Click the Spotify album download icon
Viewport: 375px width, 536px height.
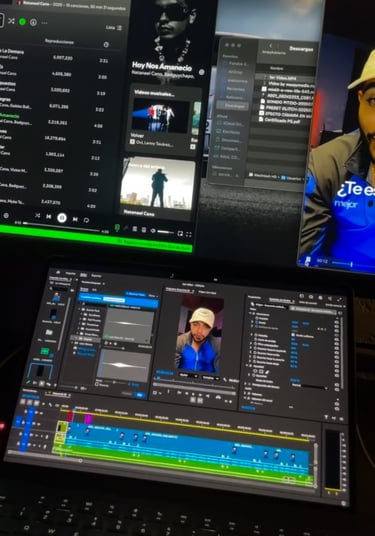point(33,23)
